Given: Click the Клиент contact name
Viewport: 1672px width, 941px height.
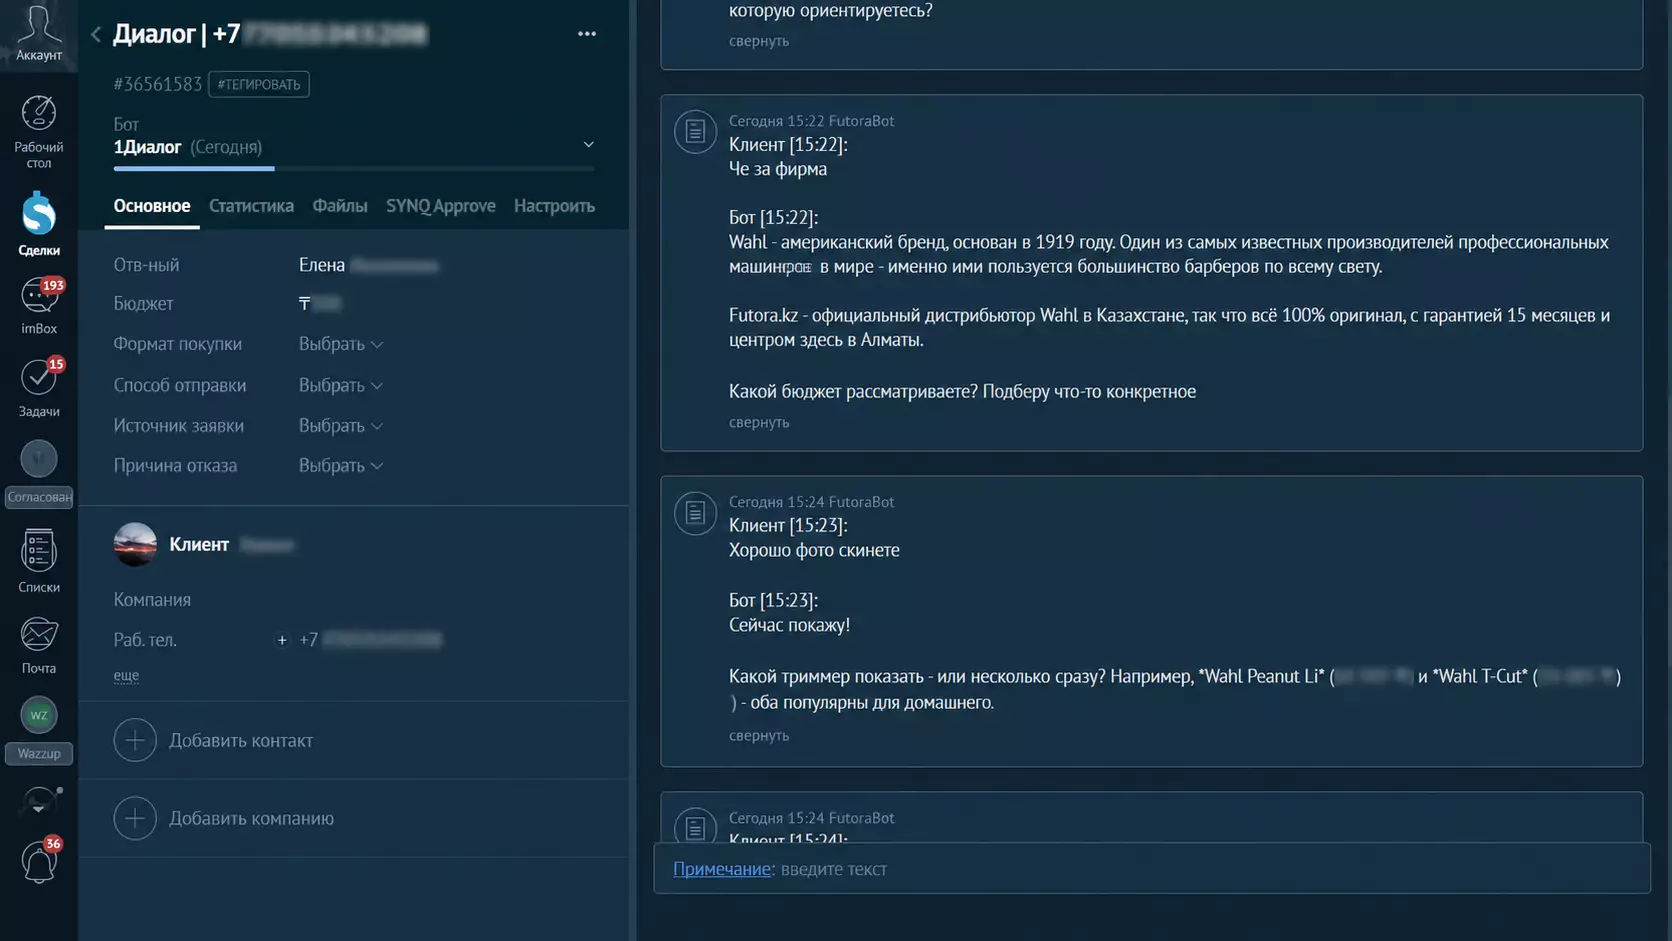Looking at the screenshot, I should 199,544.
